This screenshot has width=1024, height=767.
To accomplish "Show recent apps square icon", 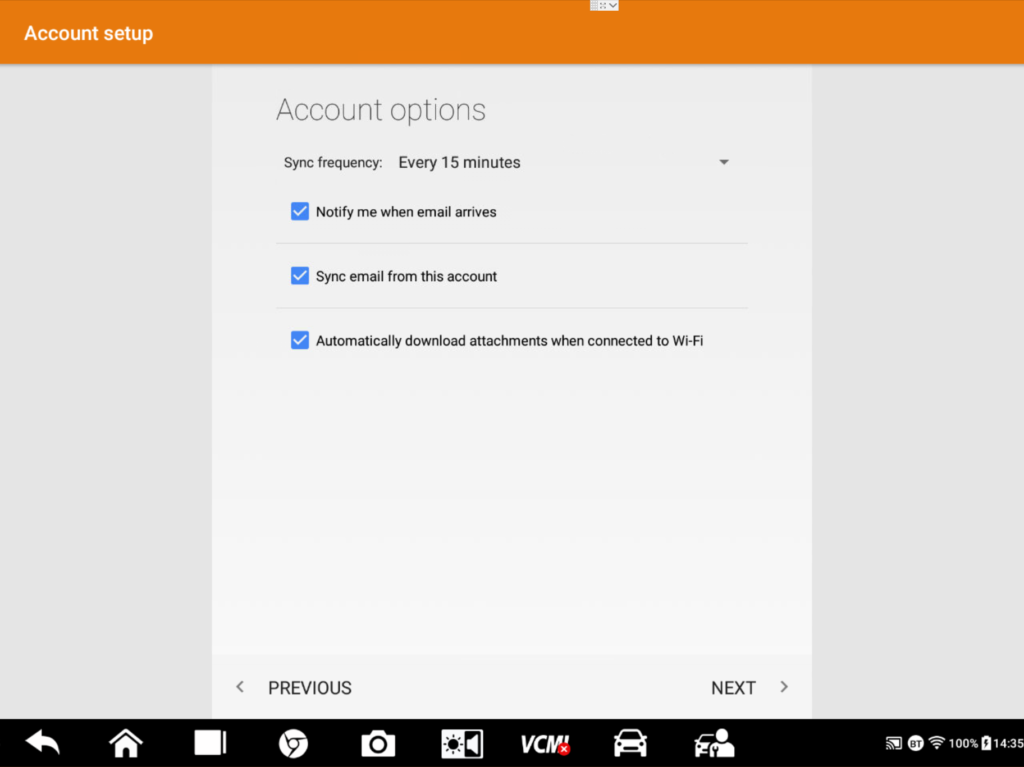I will pos(210,743).
